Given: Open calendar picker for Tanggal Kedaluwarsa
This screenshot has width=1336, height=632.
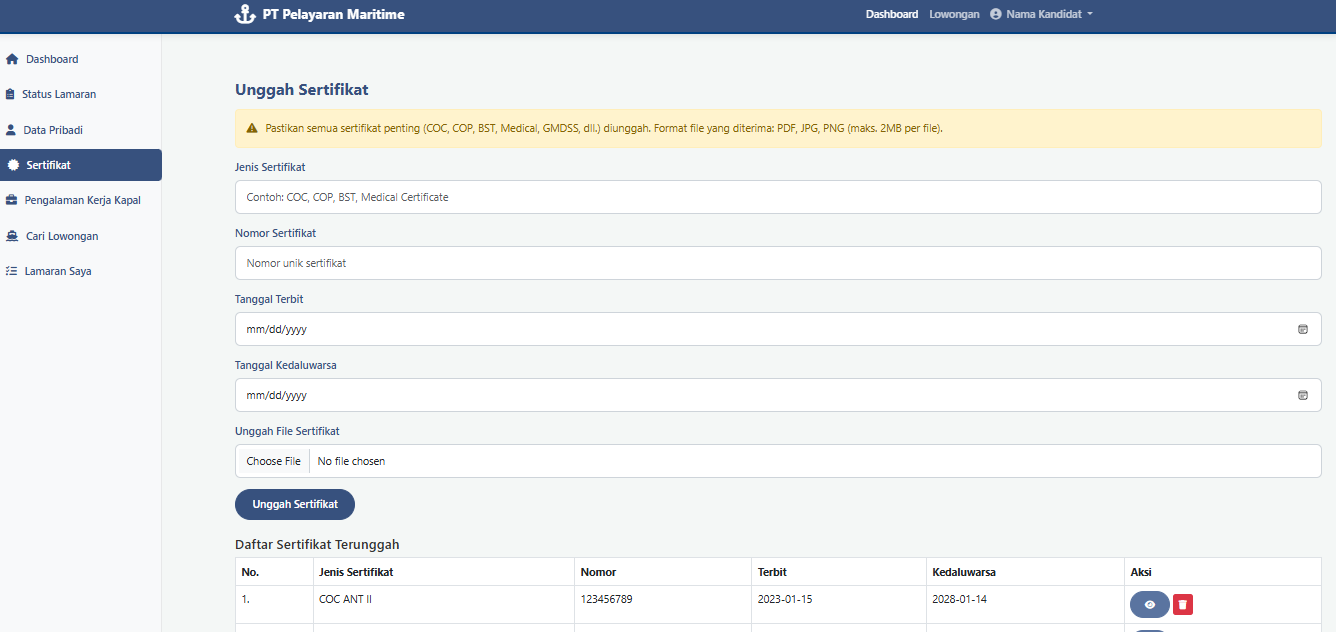Looking at the screenshot, I should [x=1302, y=395].
